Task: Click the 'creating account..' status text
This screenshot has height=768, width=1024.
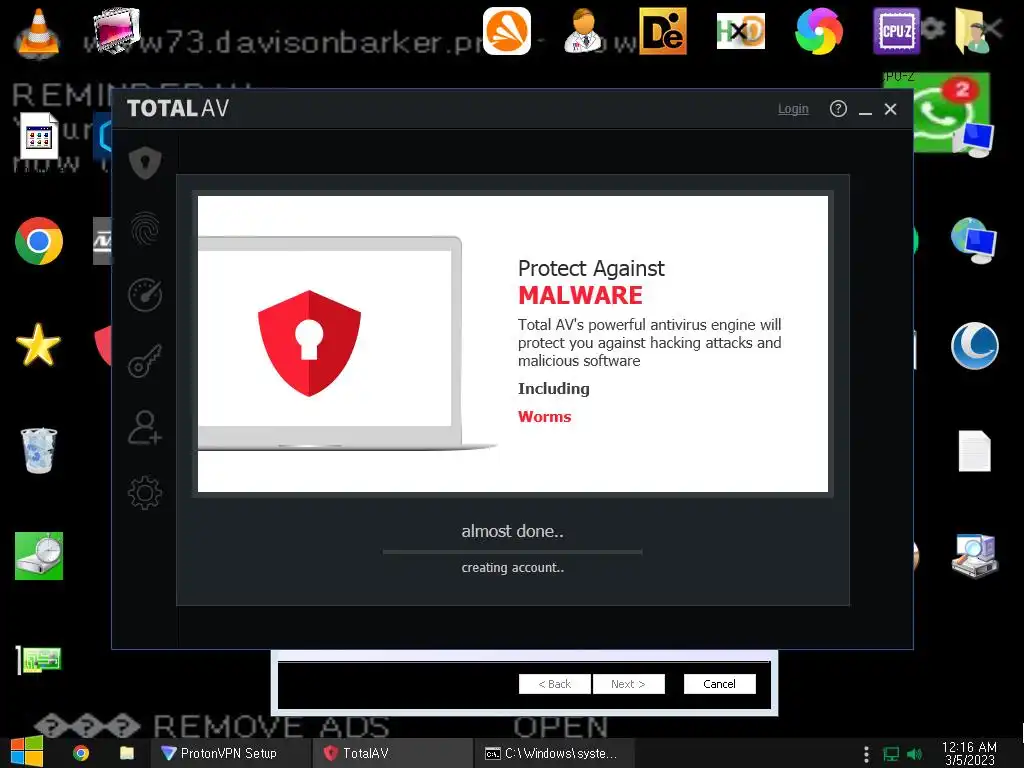Action: click(513, 568)
